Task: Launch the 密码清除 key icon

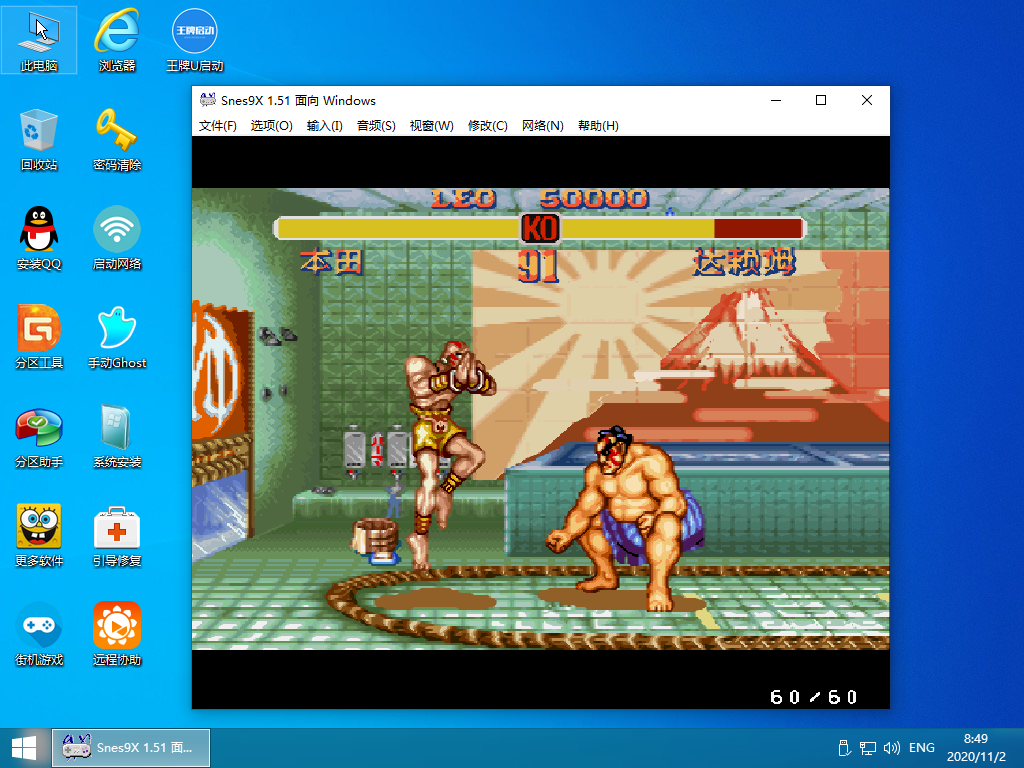Action: pyautogui.click(x=117, y=139)
